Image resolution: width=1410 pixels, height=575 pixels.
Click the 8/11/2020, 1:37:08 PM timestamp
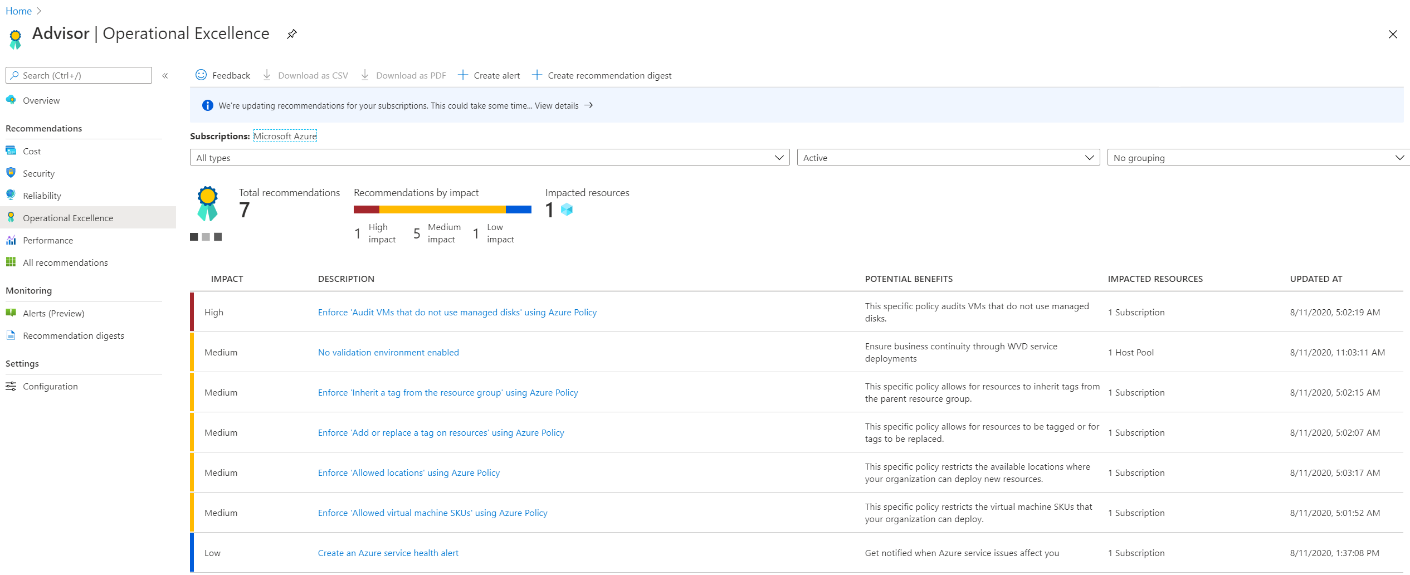[1335, 552]
